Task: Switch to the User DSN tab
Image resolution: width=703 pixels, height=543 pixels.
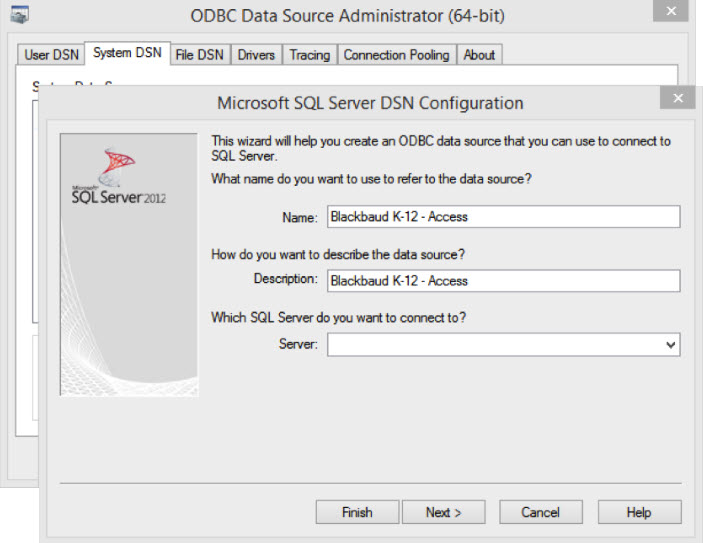Action: (51, 55)
